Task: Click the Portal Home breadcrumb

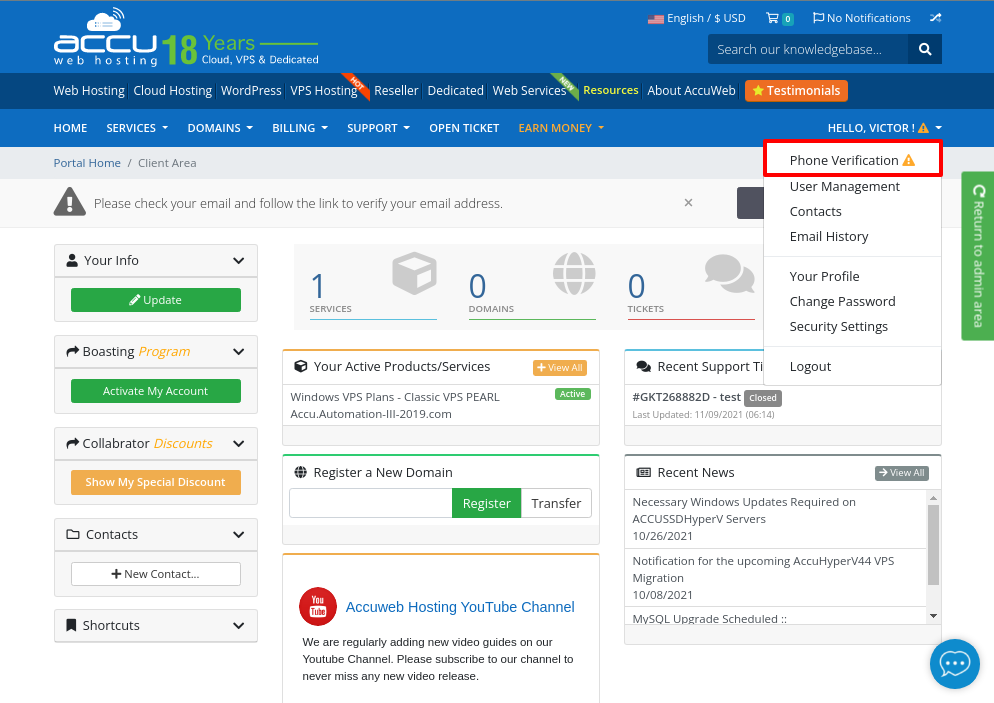Action: pyautogui.click(x=87, y=163)
